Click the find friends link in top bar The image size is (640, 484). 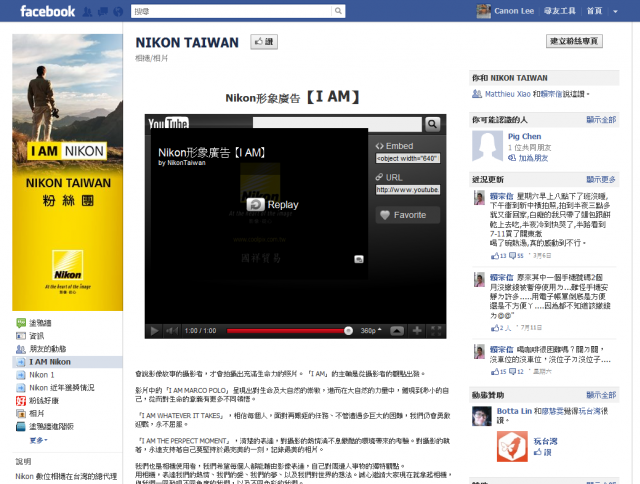pos(560,11)
